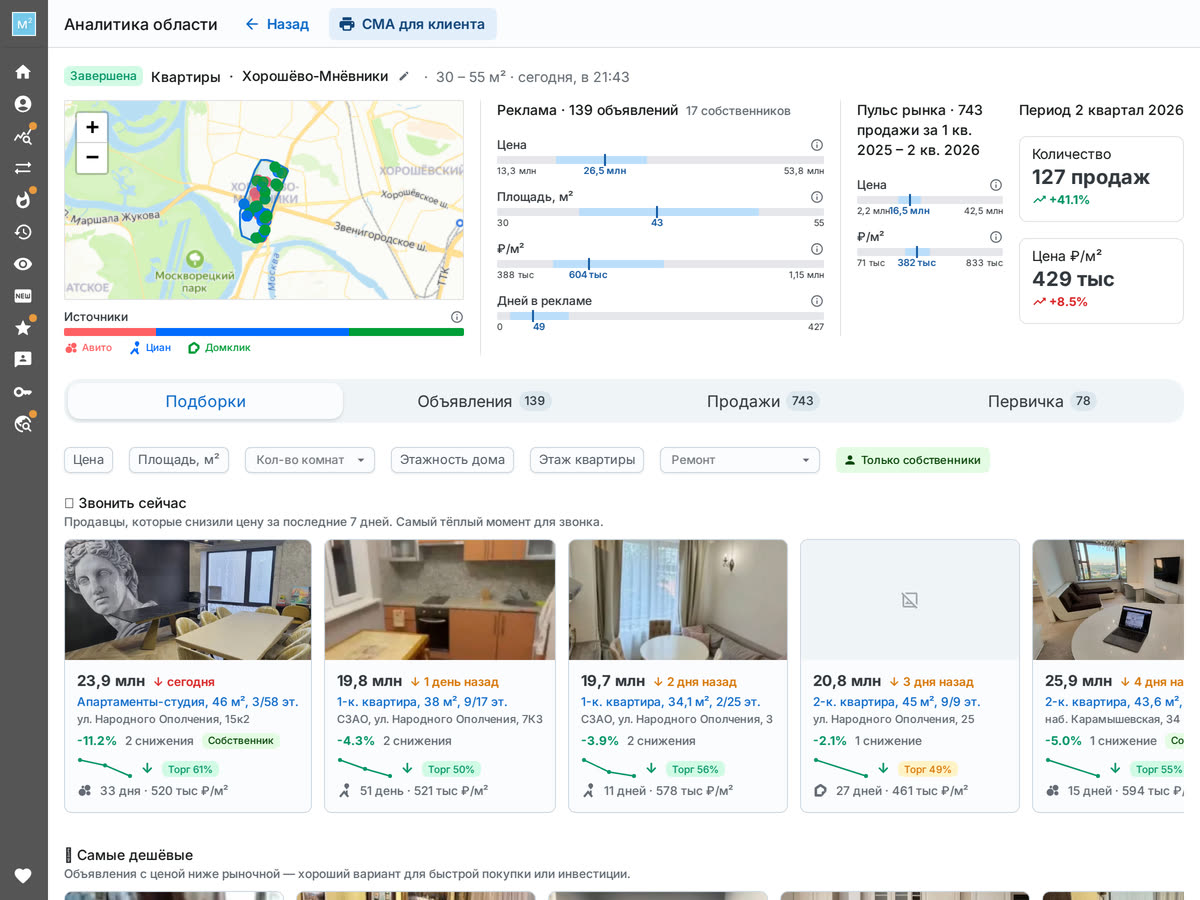Go back with the Назад link
This screenshot has height=900, width=1200.
pos(277,24)
